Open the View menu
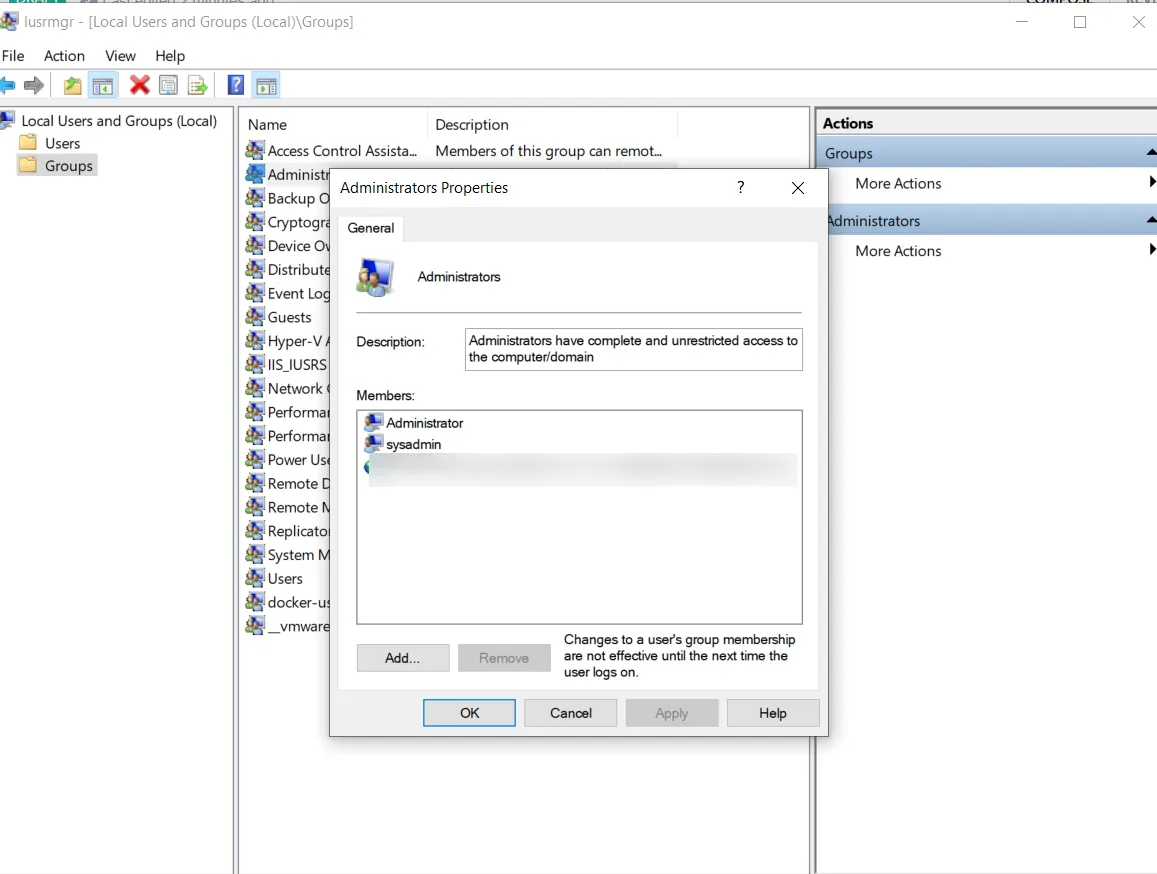The height and width of the screenshot is (874, 1157). 120,56
